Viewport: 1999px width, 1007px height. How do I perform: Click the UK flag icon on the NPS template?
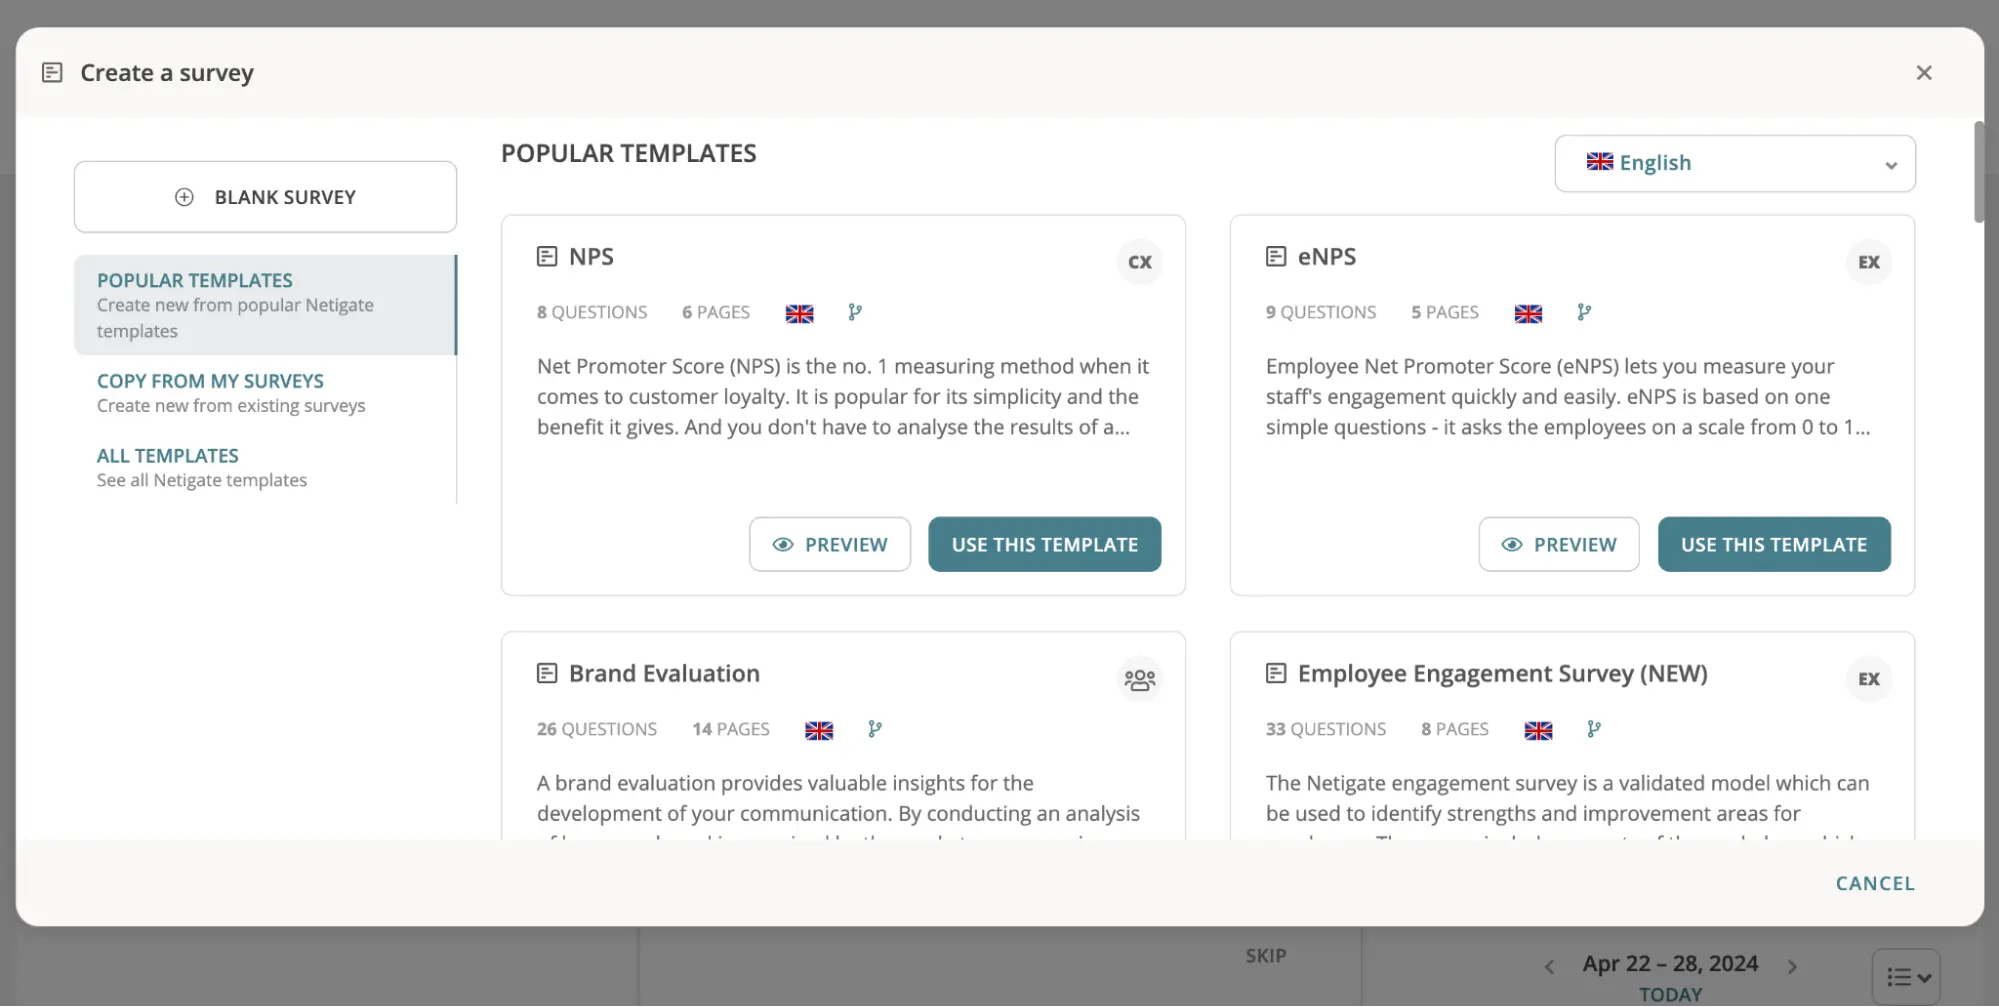pyautogui.click(x=799, y=313)
